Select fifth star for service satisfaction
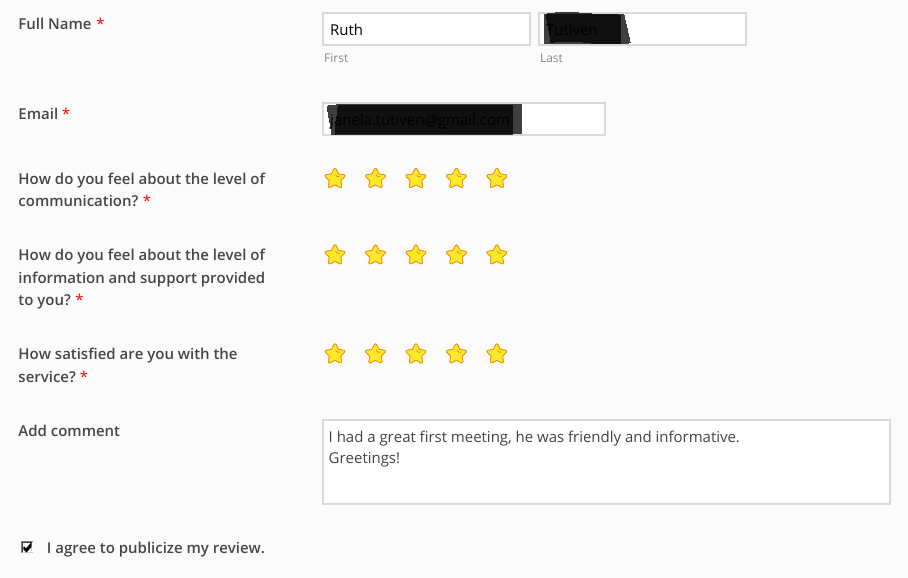The image size is (908, 578). click(497, 354)
